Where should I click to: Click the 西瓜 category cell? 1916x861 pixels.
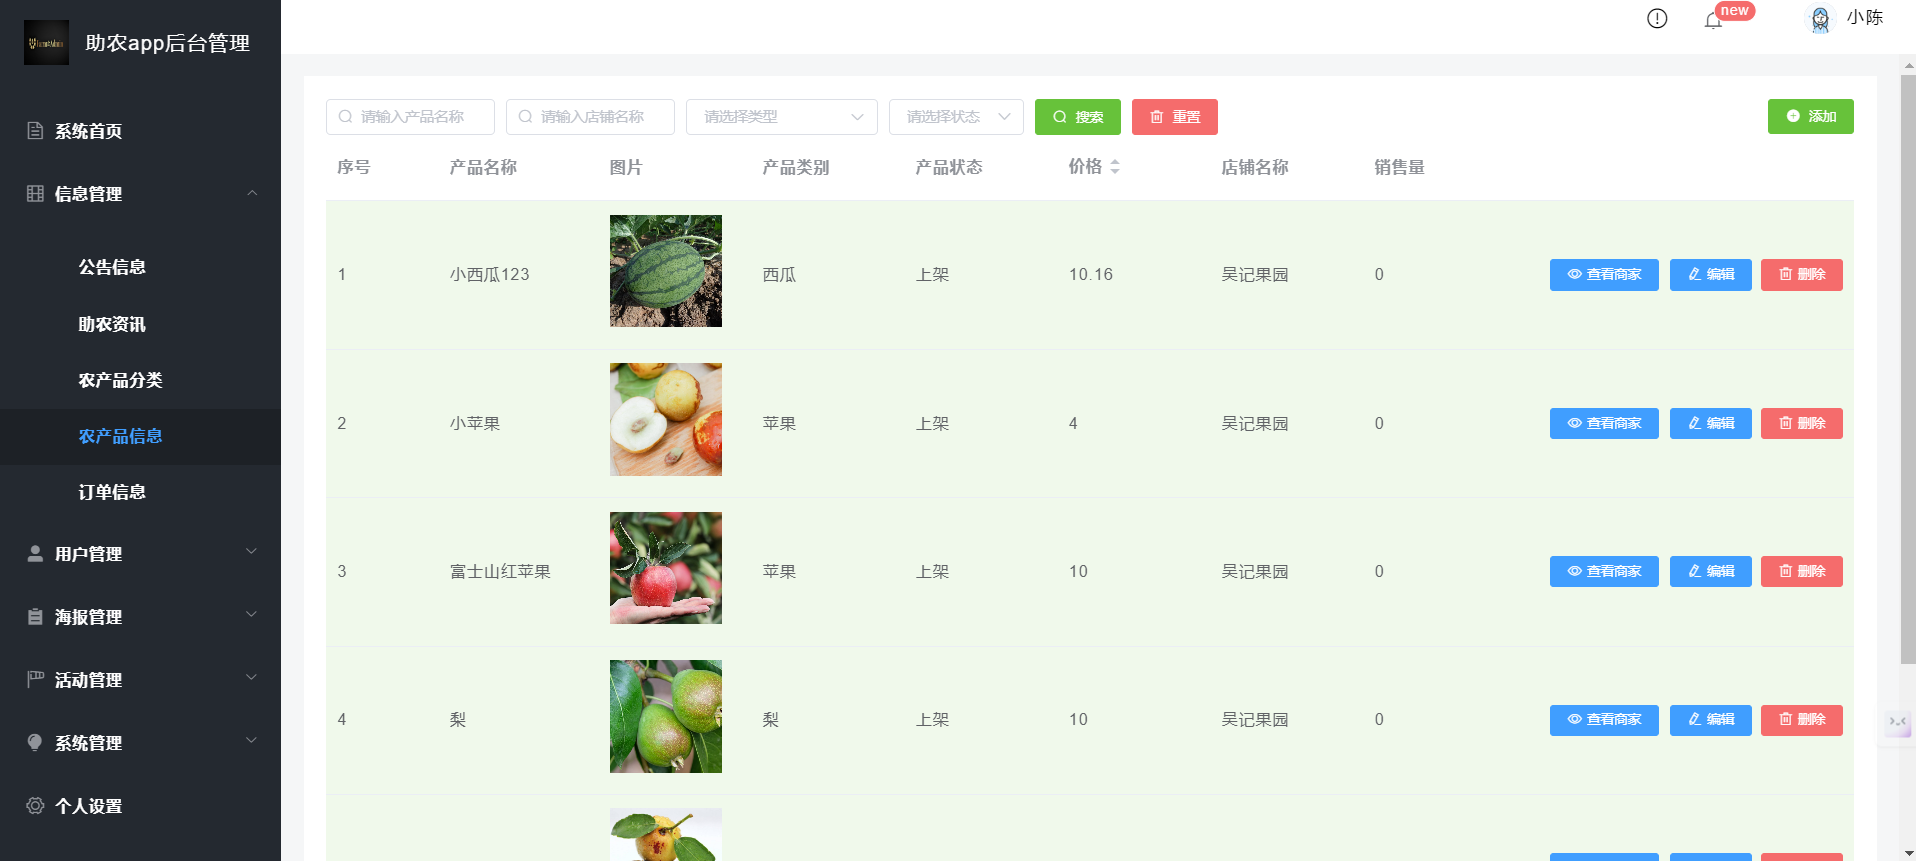point(780,274)
